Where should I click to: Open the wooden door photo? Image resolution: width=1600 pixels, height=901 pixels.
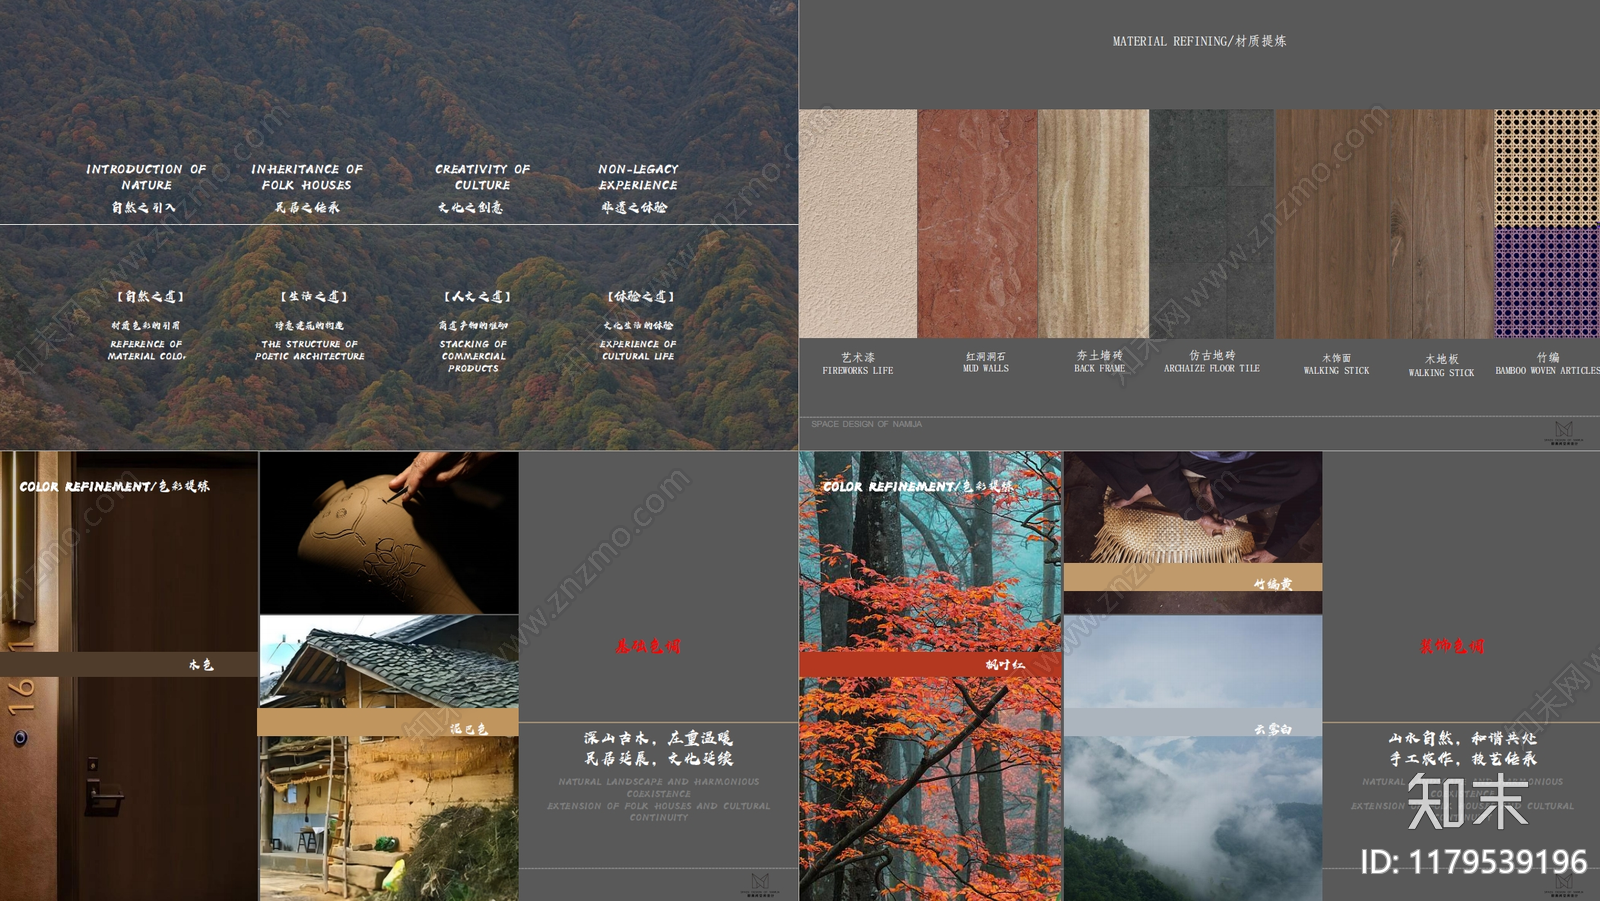(x=129, y=676)
